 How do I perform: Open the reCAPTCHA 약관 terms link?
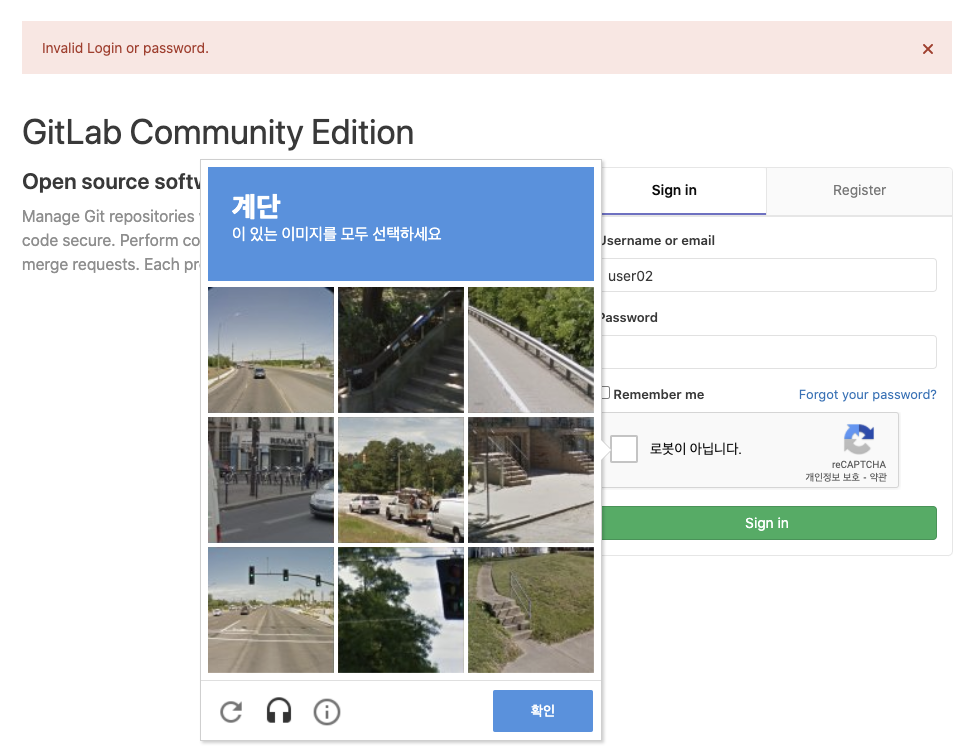coord(878,477)
